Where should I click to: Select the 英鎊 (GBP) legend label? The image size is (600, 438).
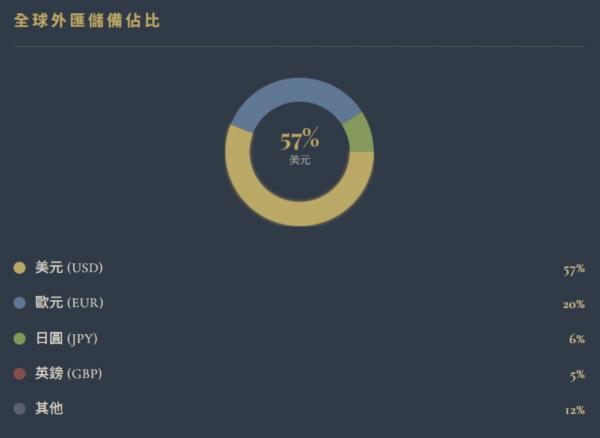tap(69, 374)
